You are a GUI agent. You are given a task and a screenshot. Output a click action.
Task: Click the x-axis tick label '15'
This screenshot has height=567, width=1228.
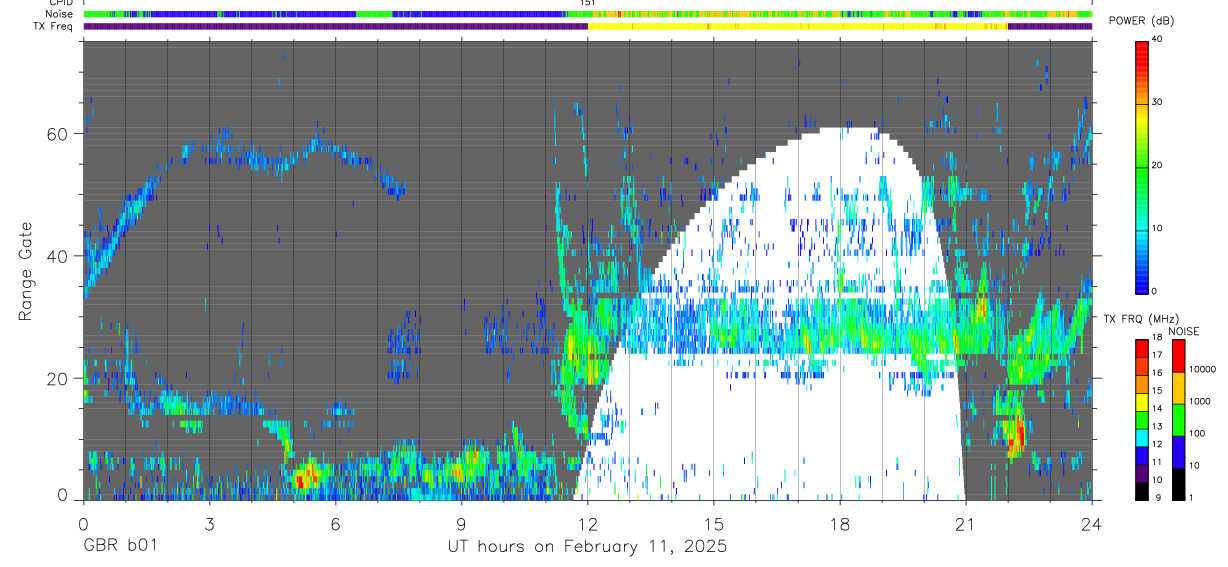(x=713, y=523)
